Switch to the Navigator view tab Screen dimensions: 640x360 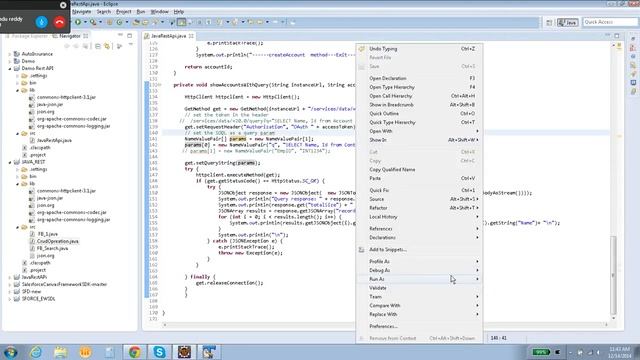click(70, 36)
